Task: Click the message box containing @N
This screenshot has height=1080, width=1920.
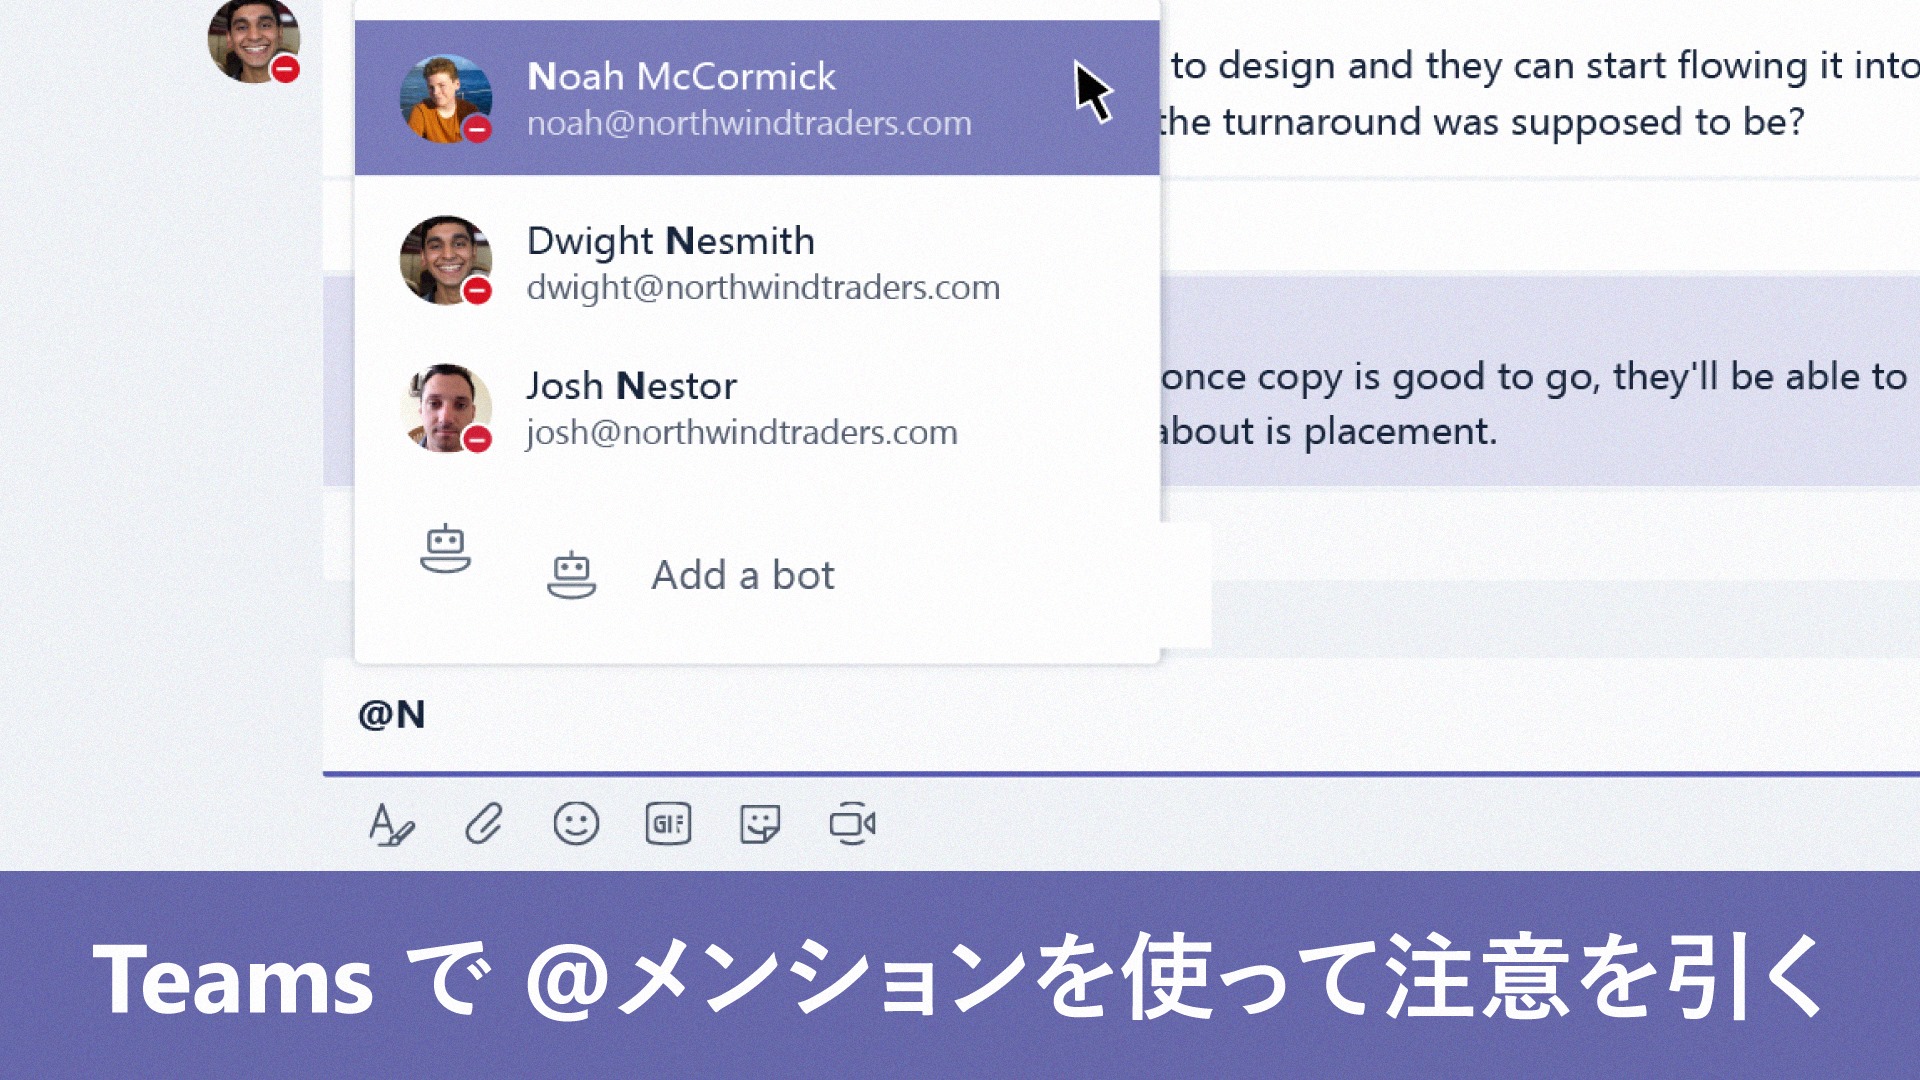Action: pos(1121,715)
